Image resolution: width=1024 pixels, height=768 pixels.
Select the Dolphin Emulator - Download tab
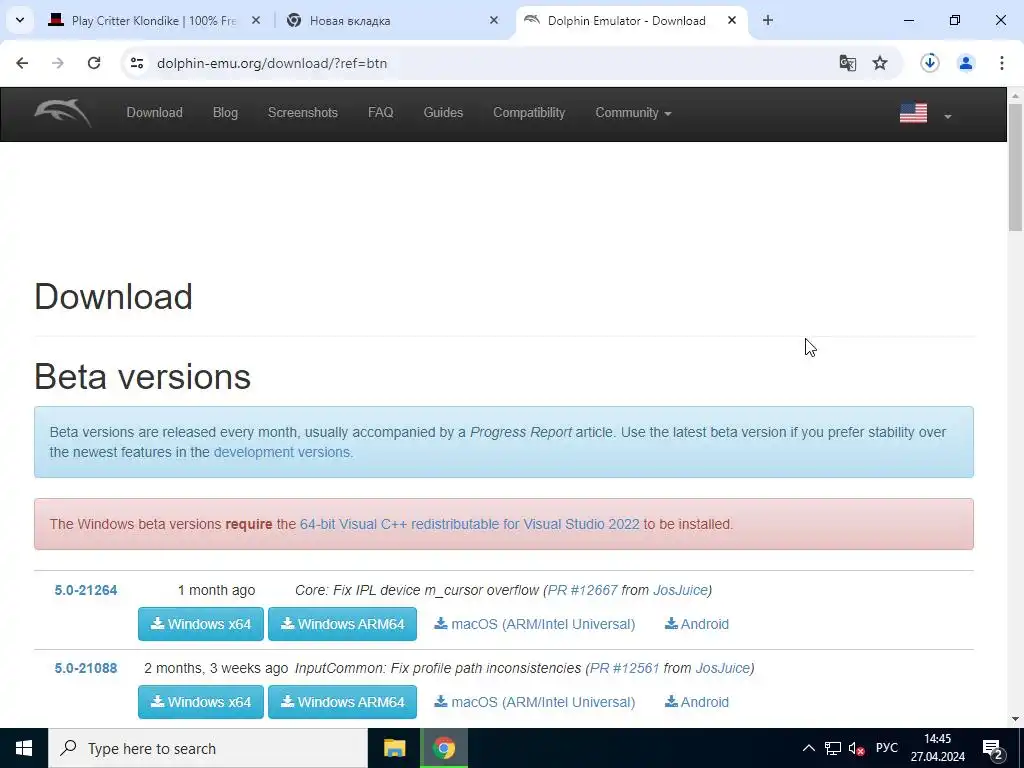631,20
